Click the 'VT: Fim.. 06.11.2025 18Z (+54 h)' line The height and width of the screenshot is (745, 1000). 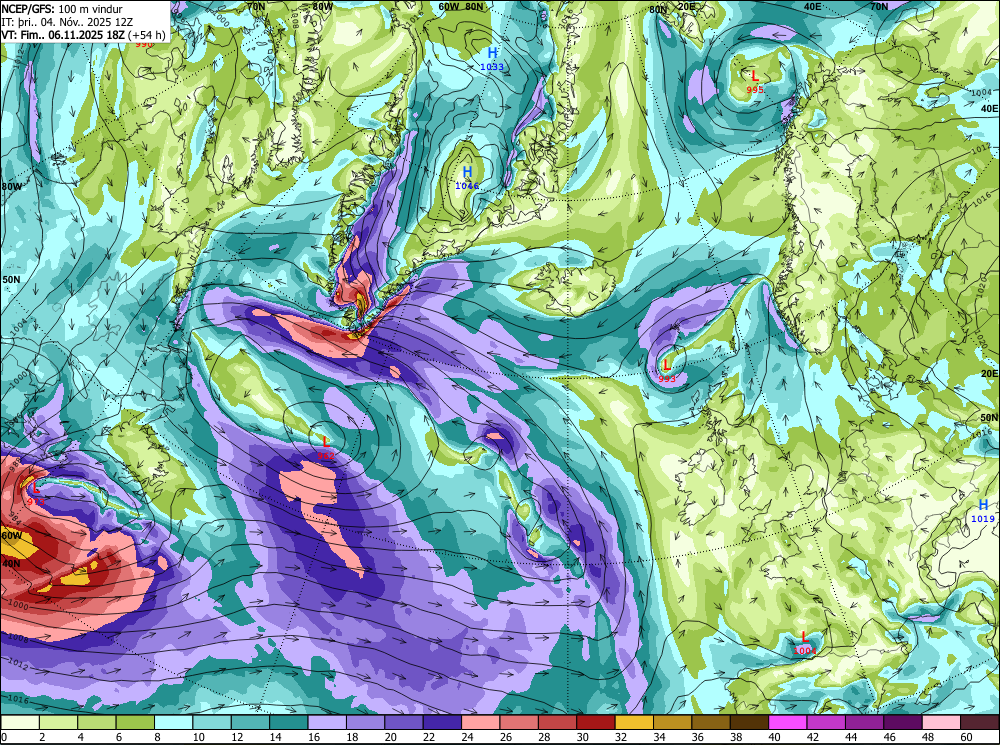click(84, 34)
